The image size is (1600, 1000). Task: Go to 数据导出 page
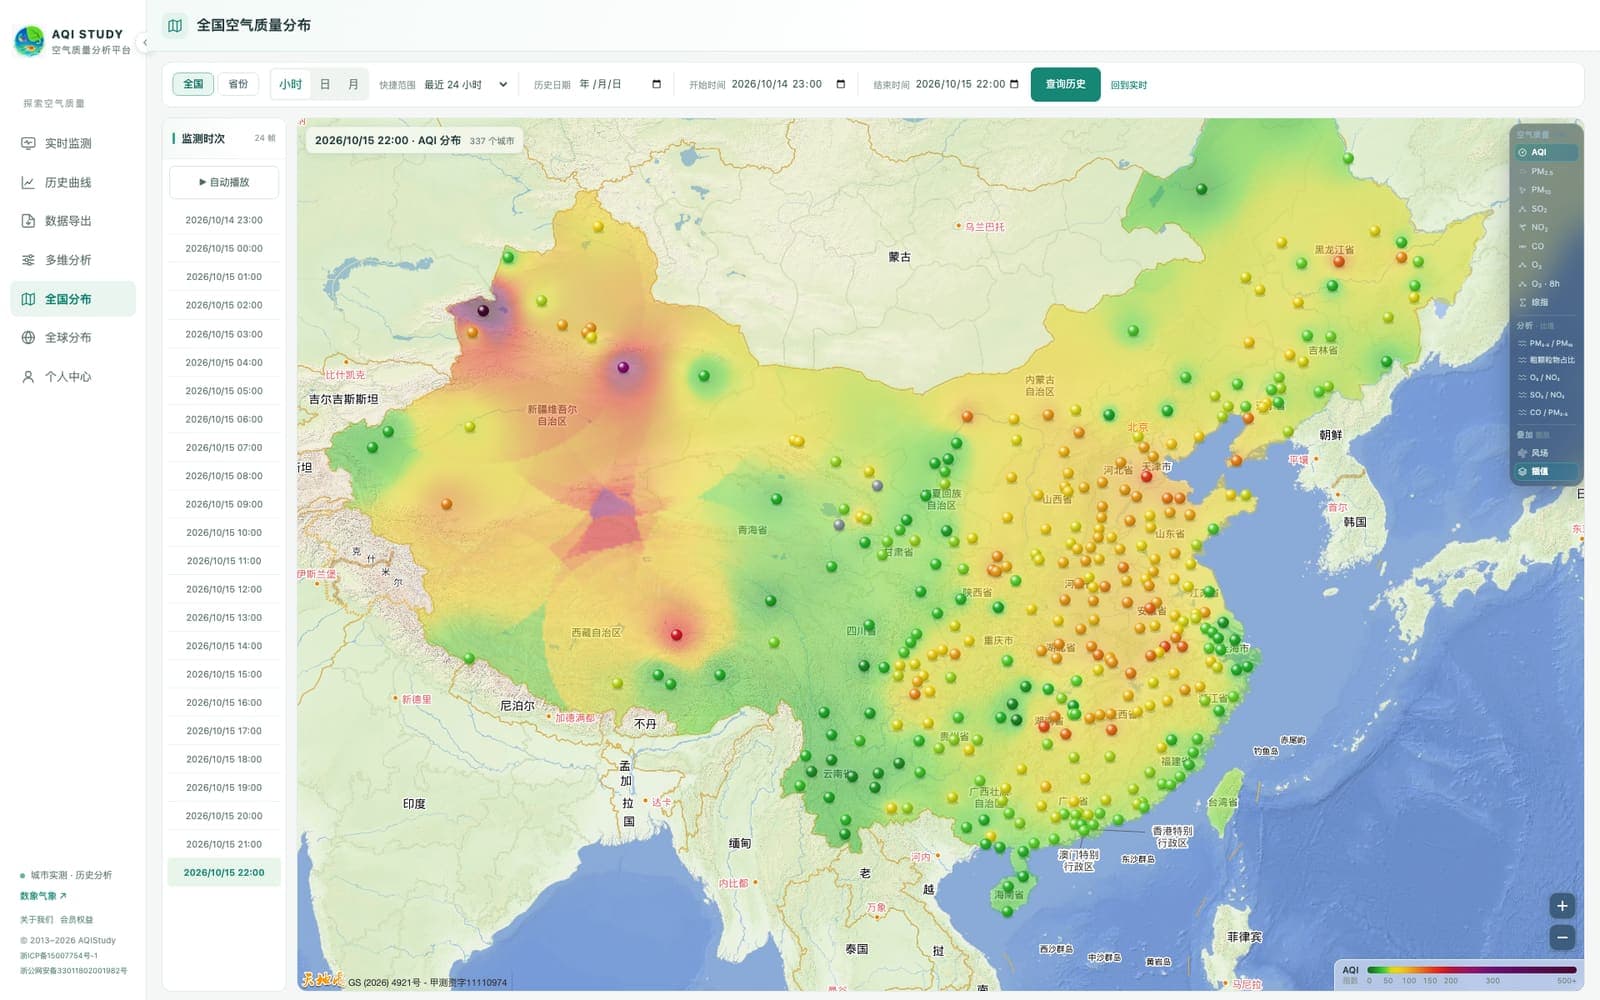point(73,221)
